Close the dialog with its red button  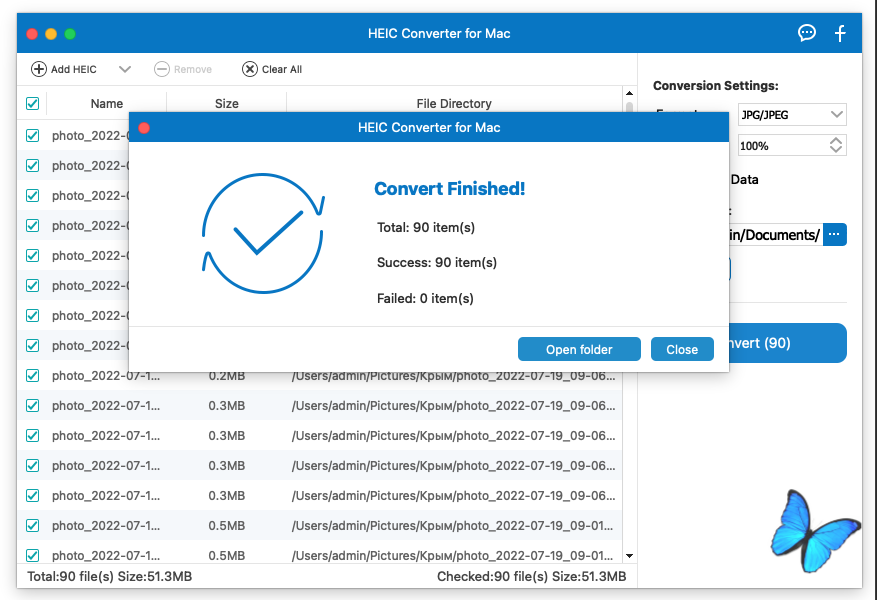(144, 128)
